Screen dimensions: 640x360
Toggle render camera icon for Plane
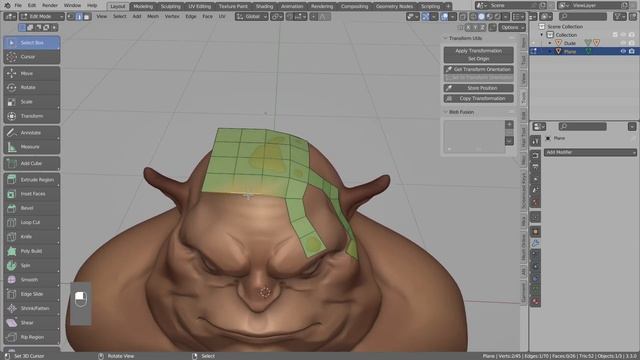click(631, 51)
